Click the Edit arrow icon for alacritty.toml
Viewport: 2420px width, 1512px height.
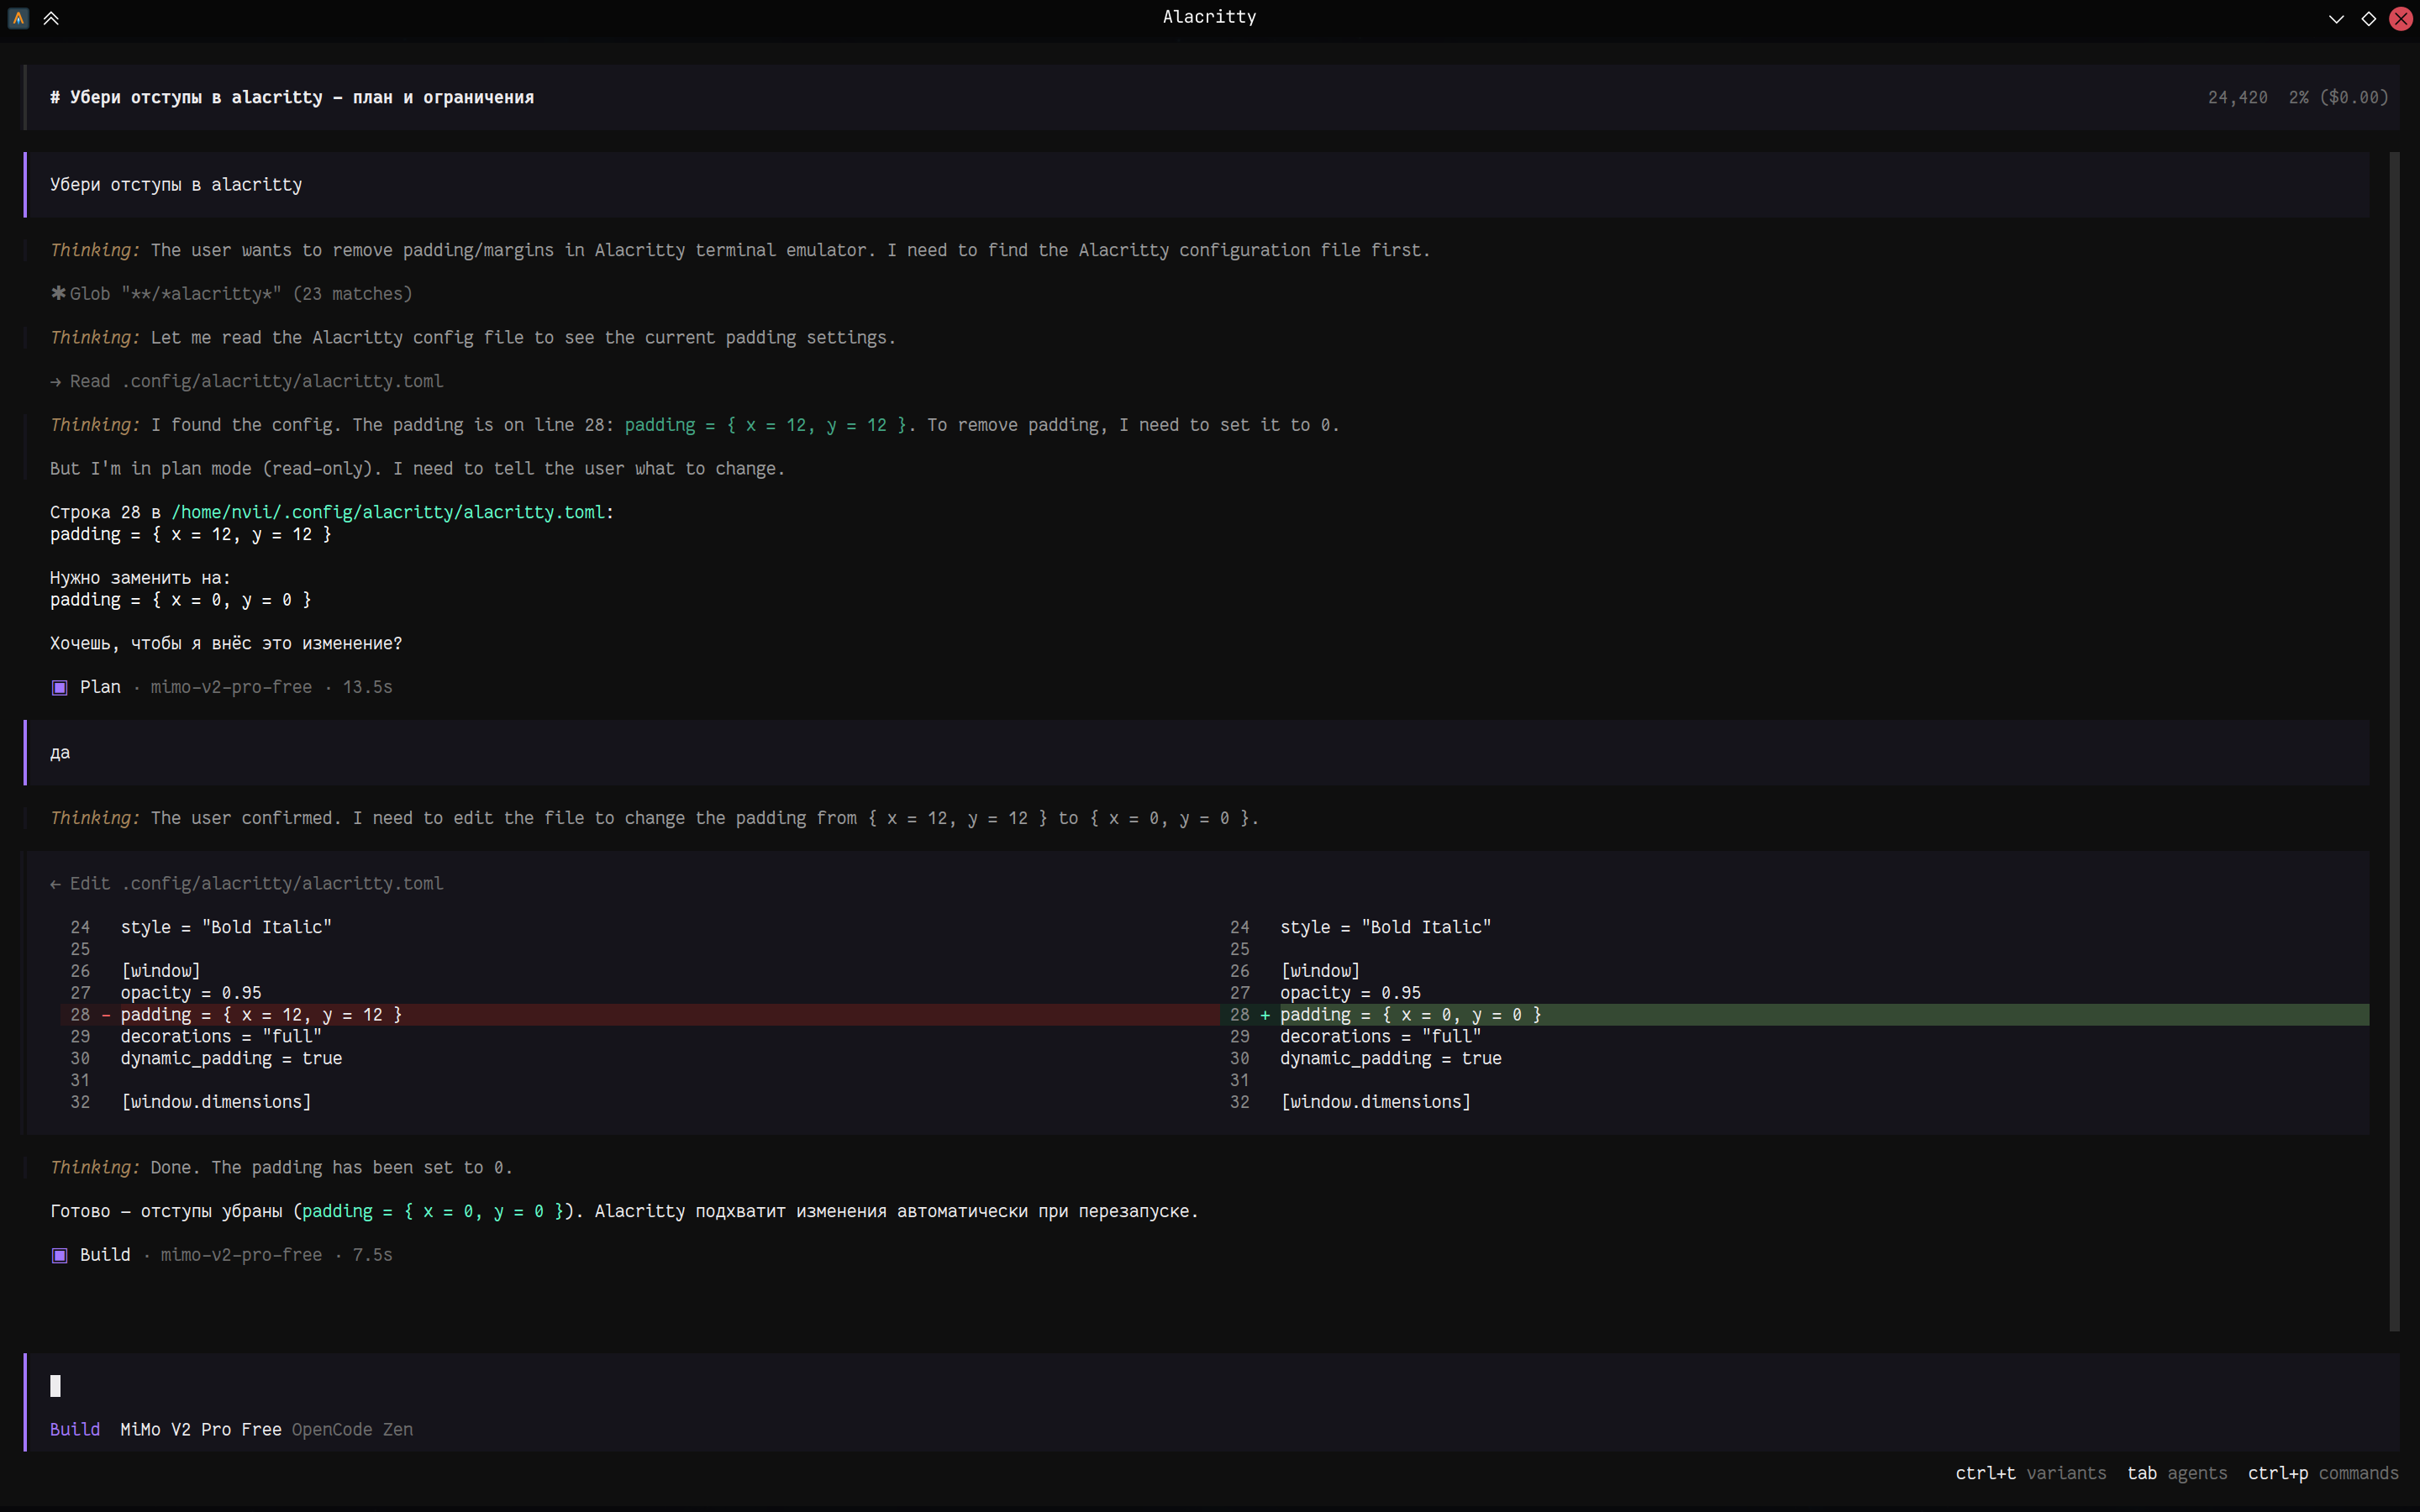point(56,884)
